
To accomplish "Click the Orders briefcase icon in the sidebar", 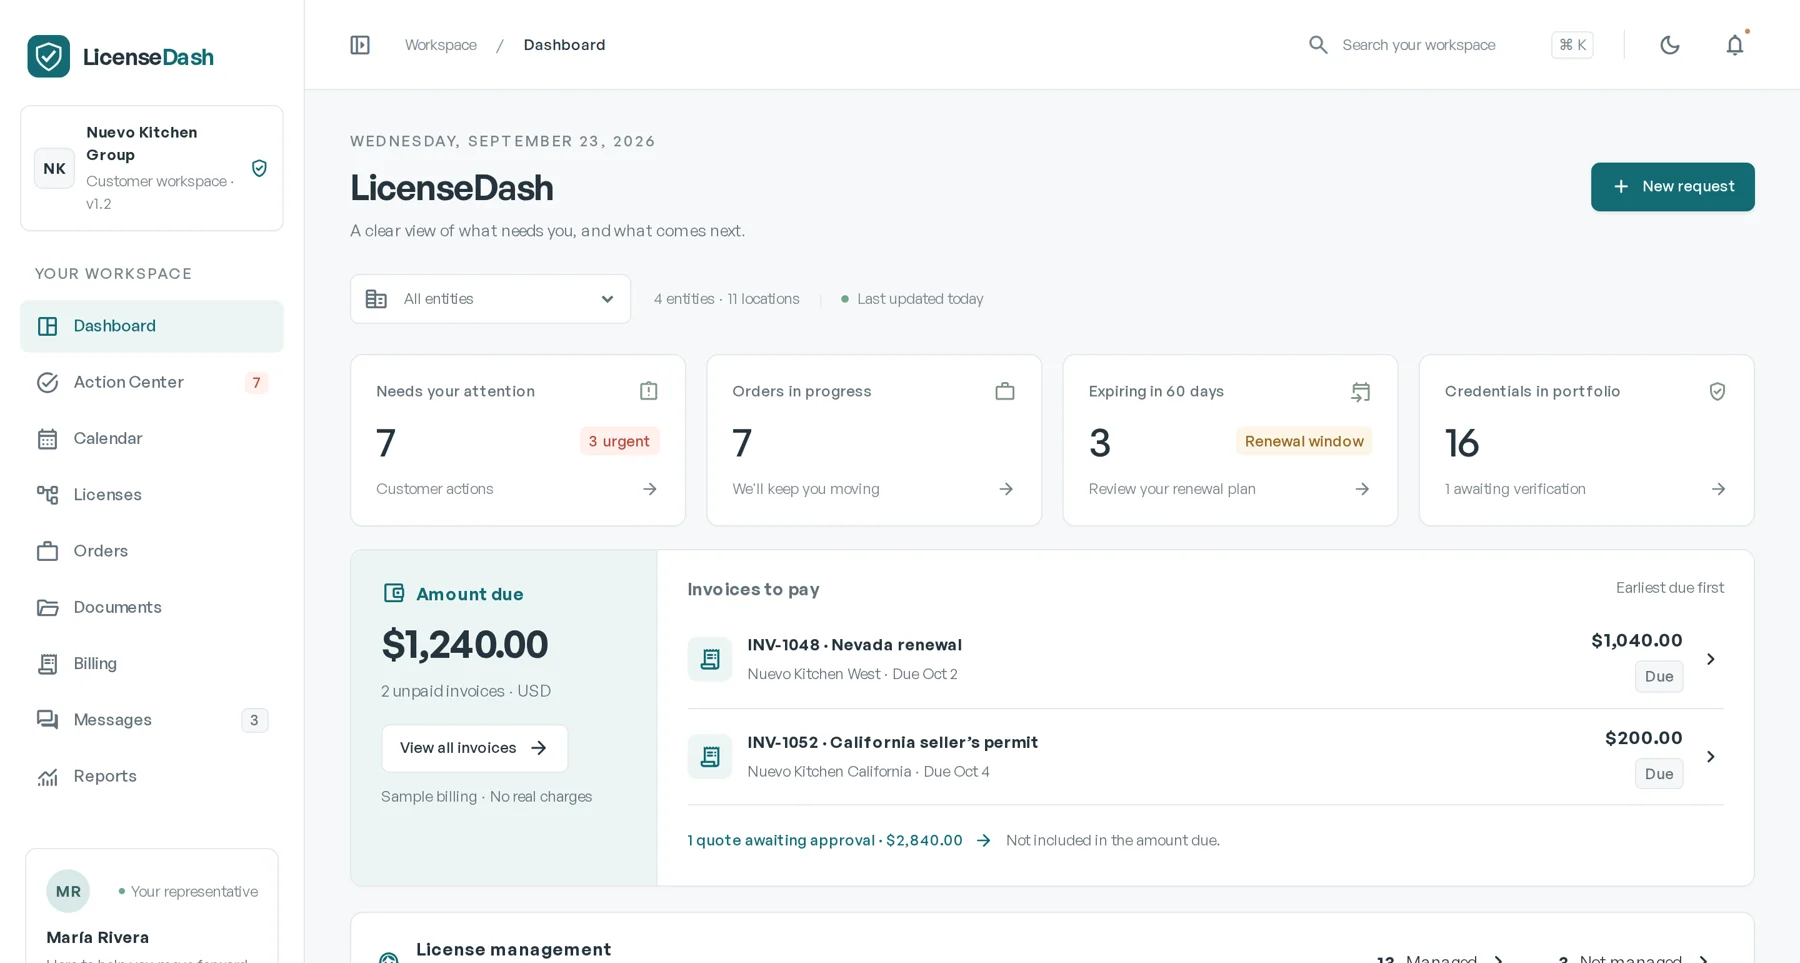I will tap(47, 551).
